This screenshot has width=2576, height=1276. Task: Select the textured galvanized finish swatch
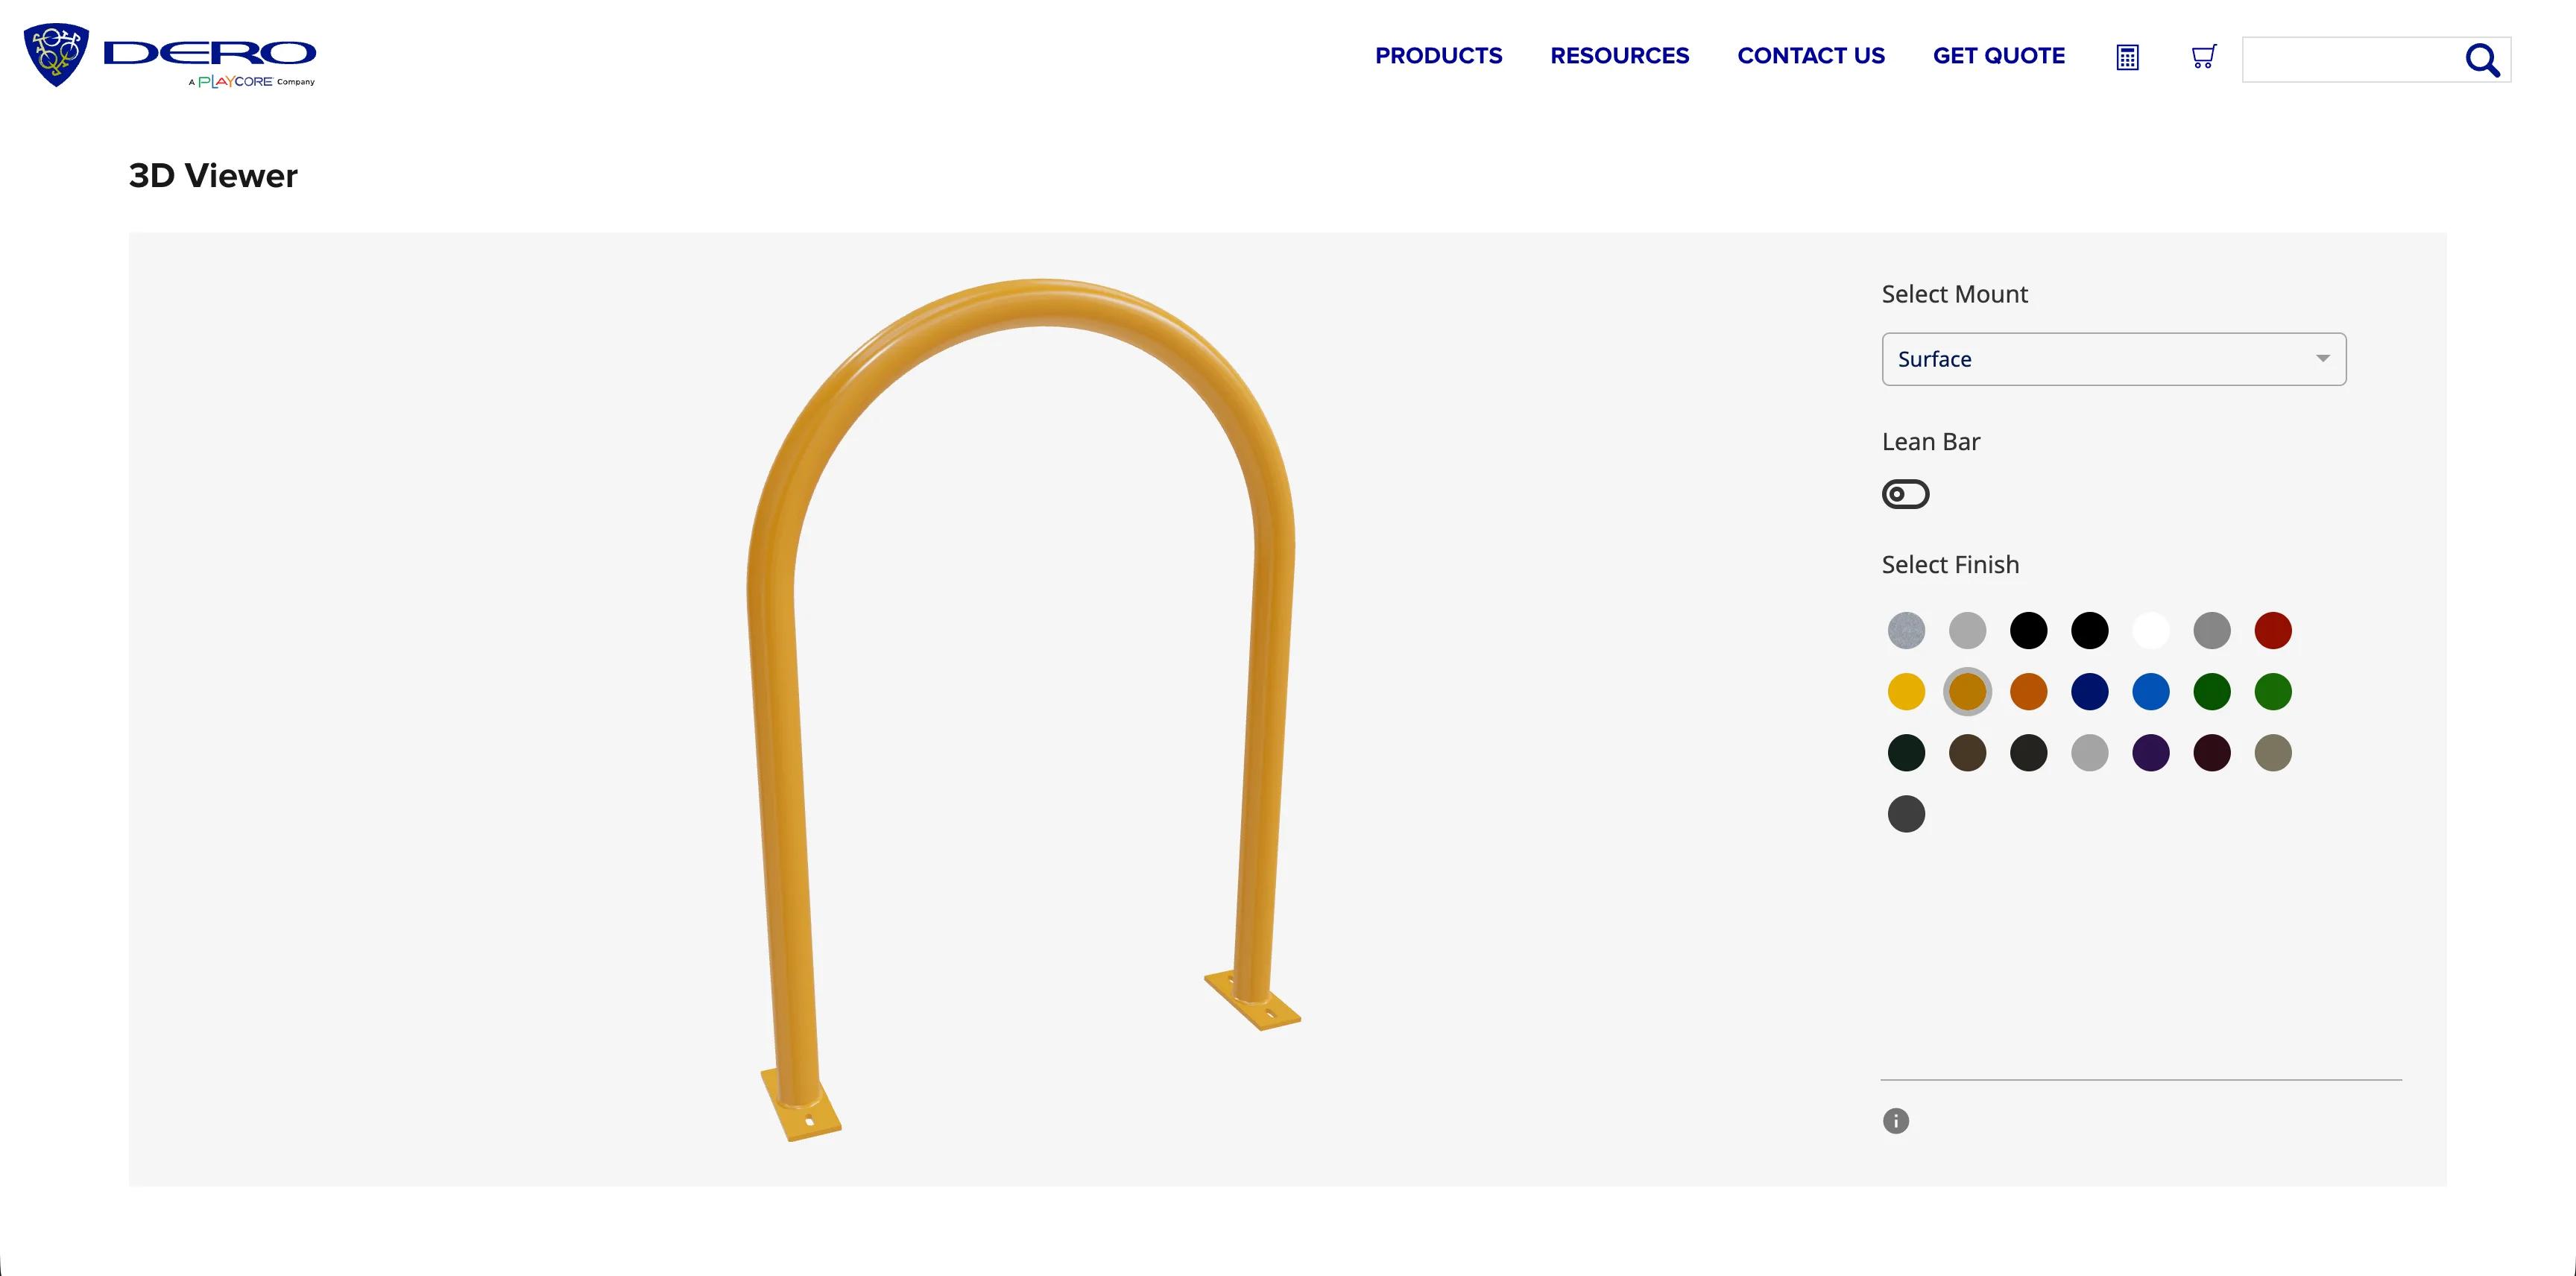tap(1906, 631)
